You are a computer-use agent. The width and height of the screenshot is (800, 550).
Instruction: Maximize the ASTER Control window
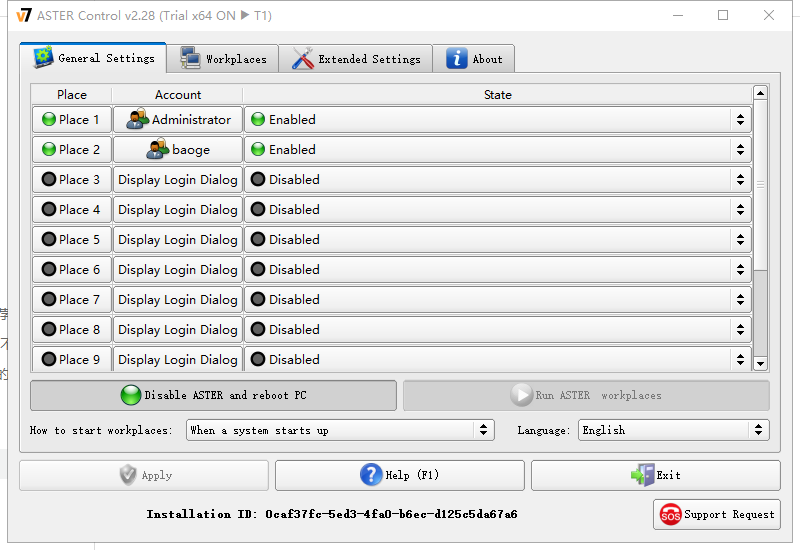[x=723, y=15]
